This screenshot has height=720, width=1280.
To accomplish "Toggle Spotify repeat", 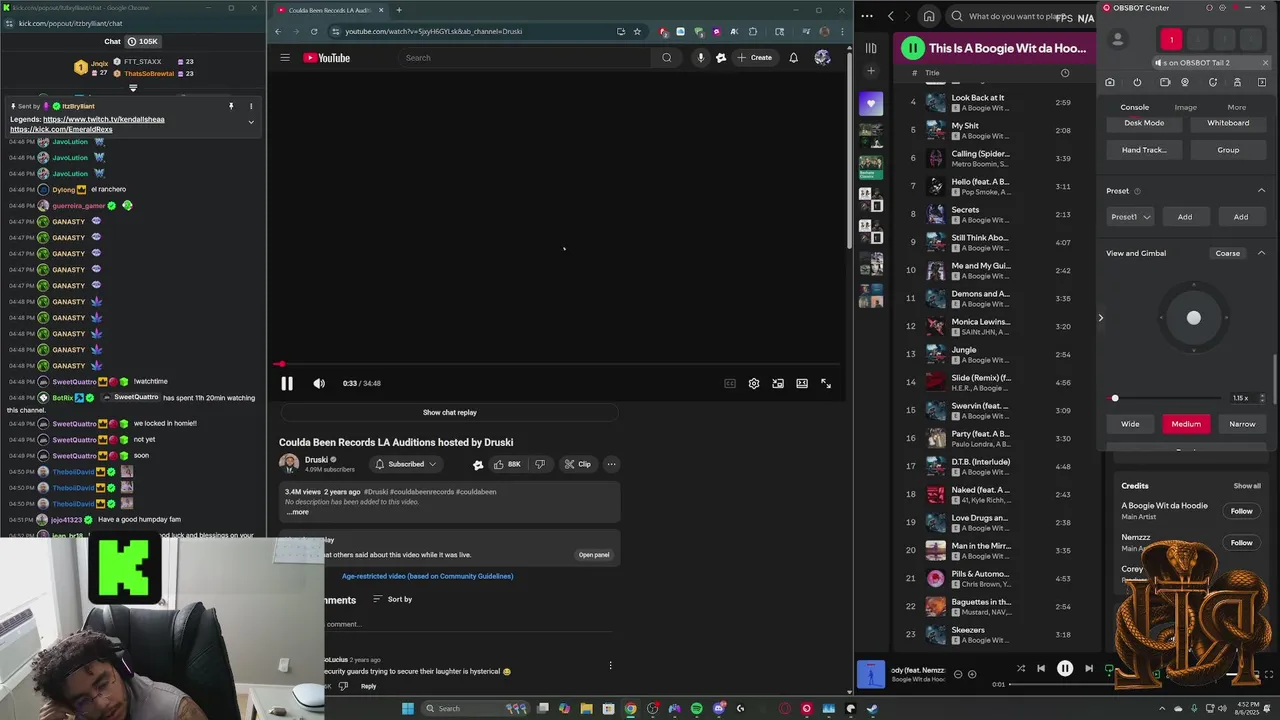I will [1109, 669].
